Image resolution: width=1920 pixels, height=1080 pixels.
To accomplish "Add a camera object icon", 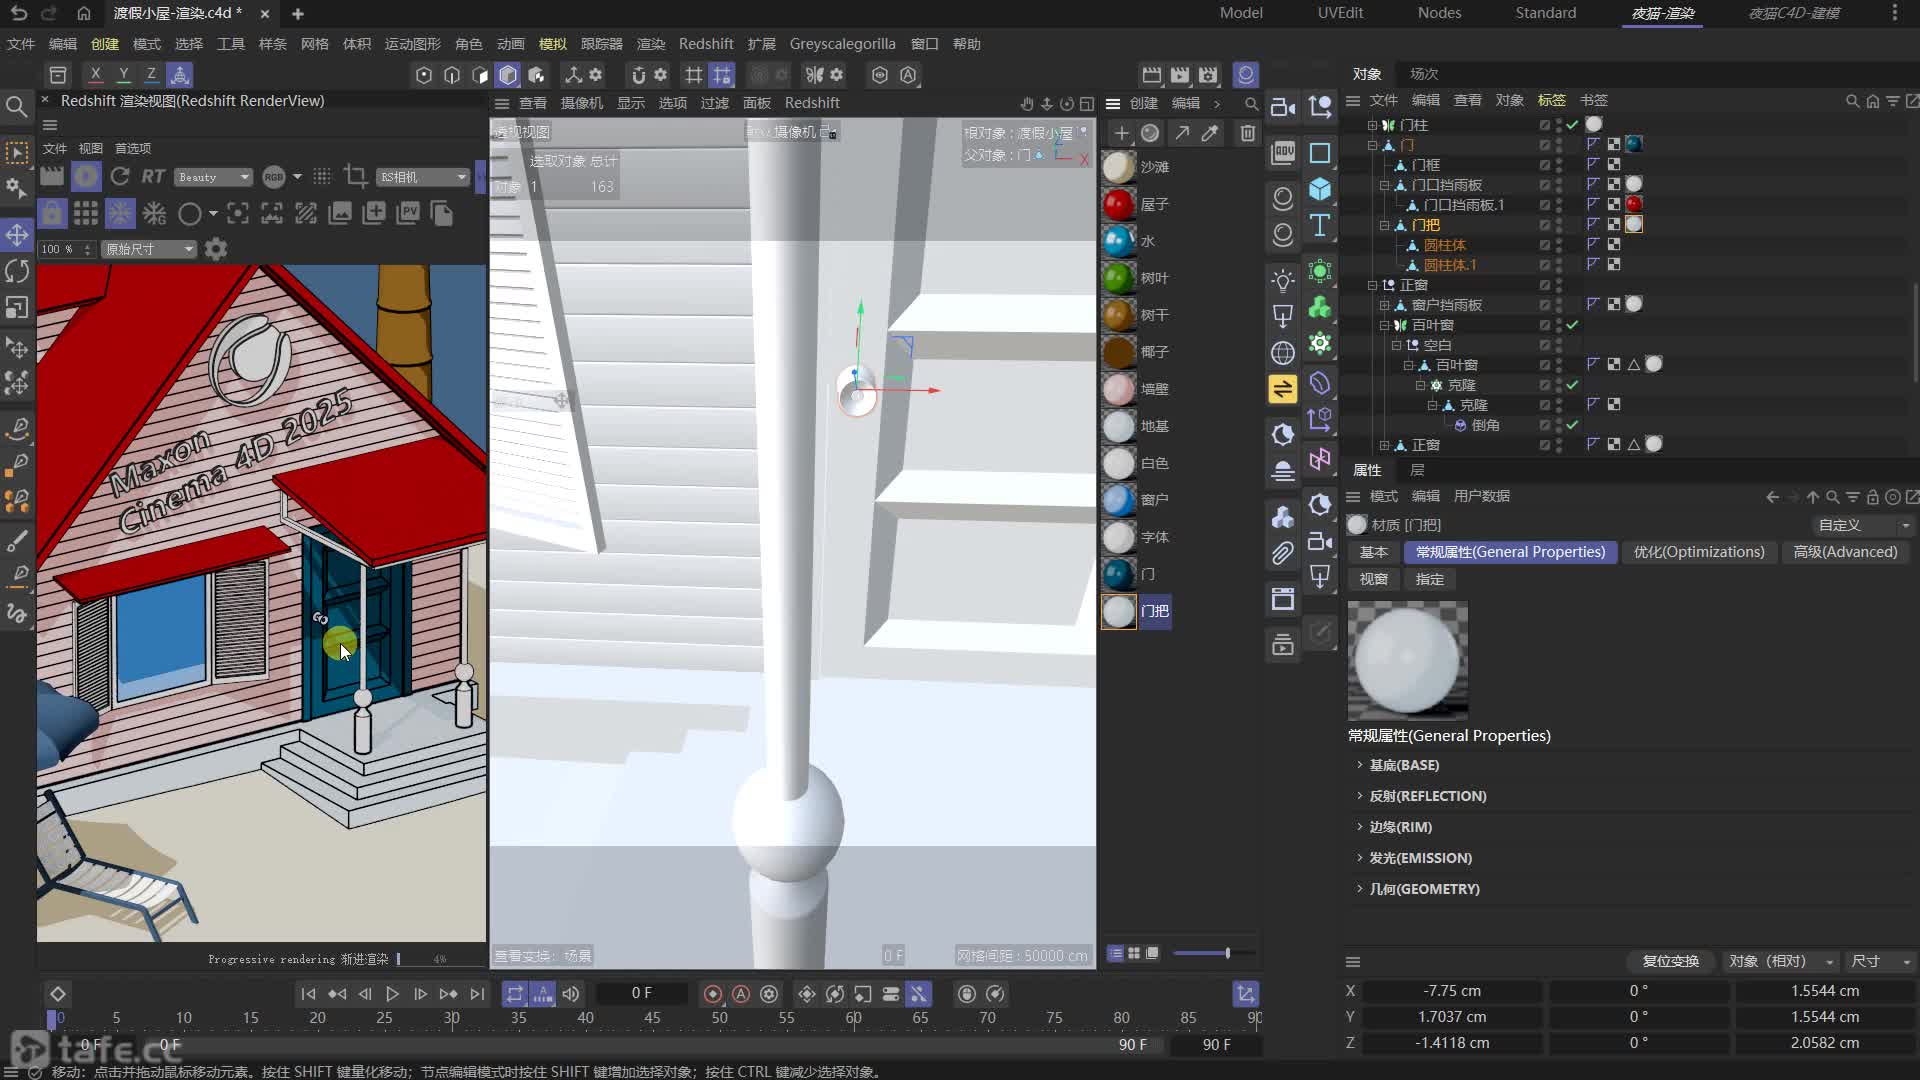I will click(x=1283, y=107).
